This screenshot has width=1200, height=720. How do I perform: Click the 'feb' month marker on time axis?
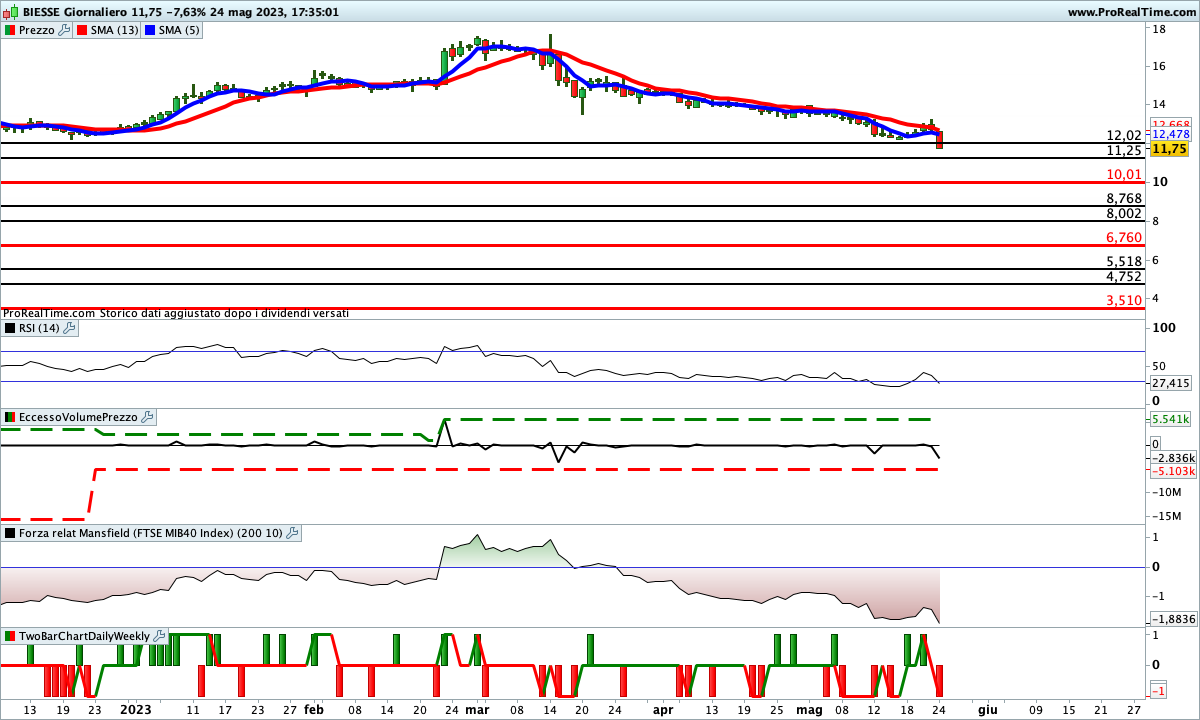(x=313, y=708)
